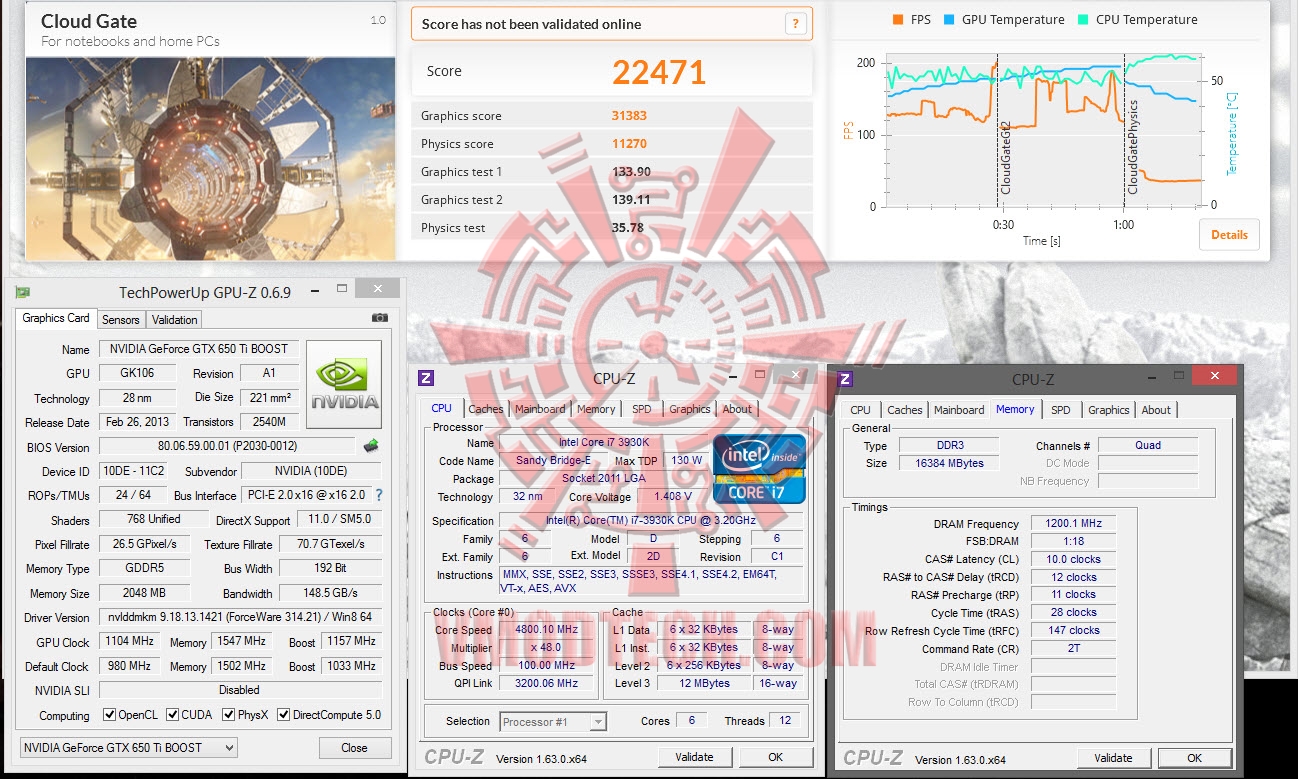Image resolution: width=1298 pixels, height=779 pixels.
Task: Open About tab in CPU-Z processor window
Action: pos(737,409)
